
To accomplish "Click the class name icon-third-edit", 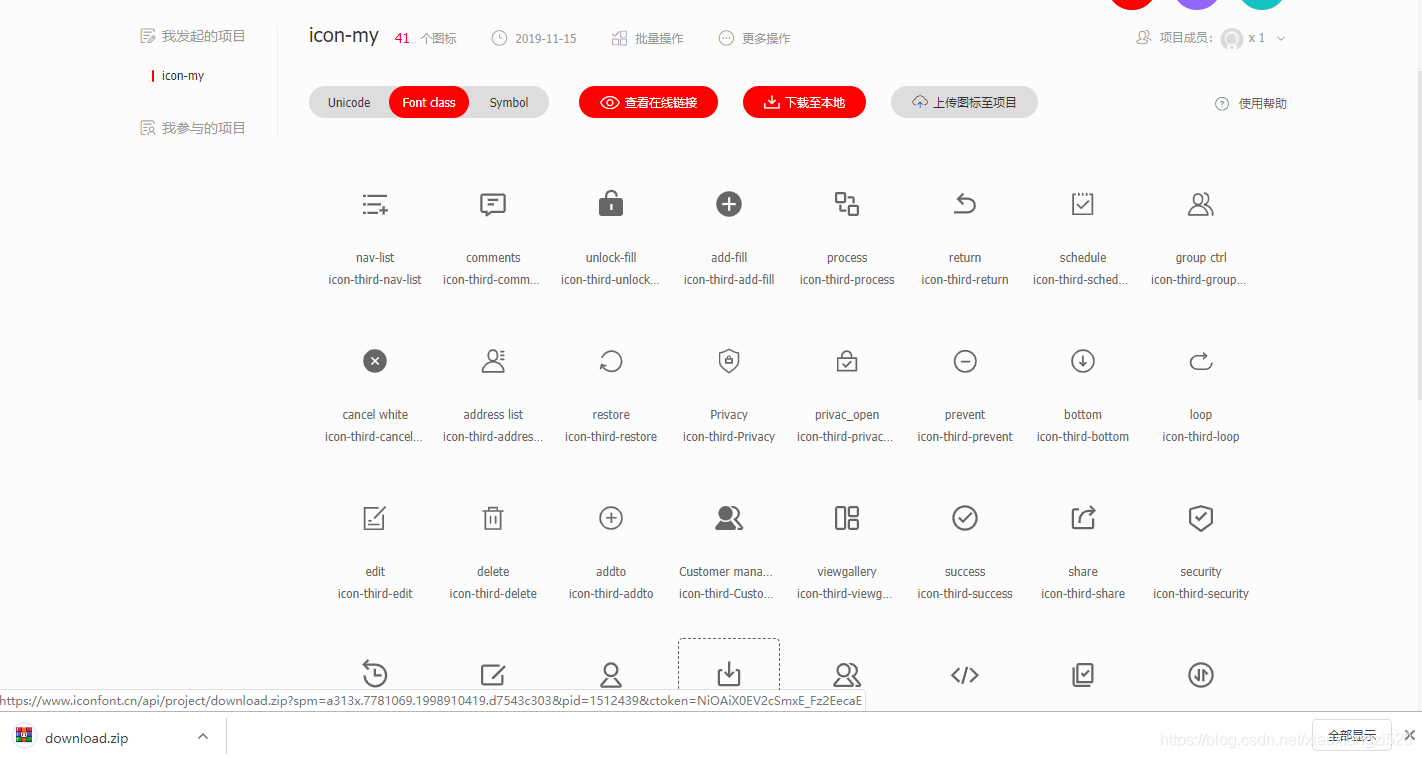I will click(375, 594).
